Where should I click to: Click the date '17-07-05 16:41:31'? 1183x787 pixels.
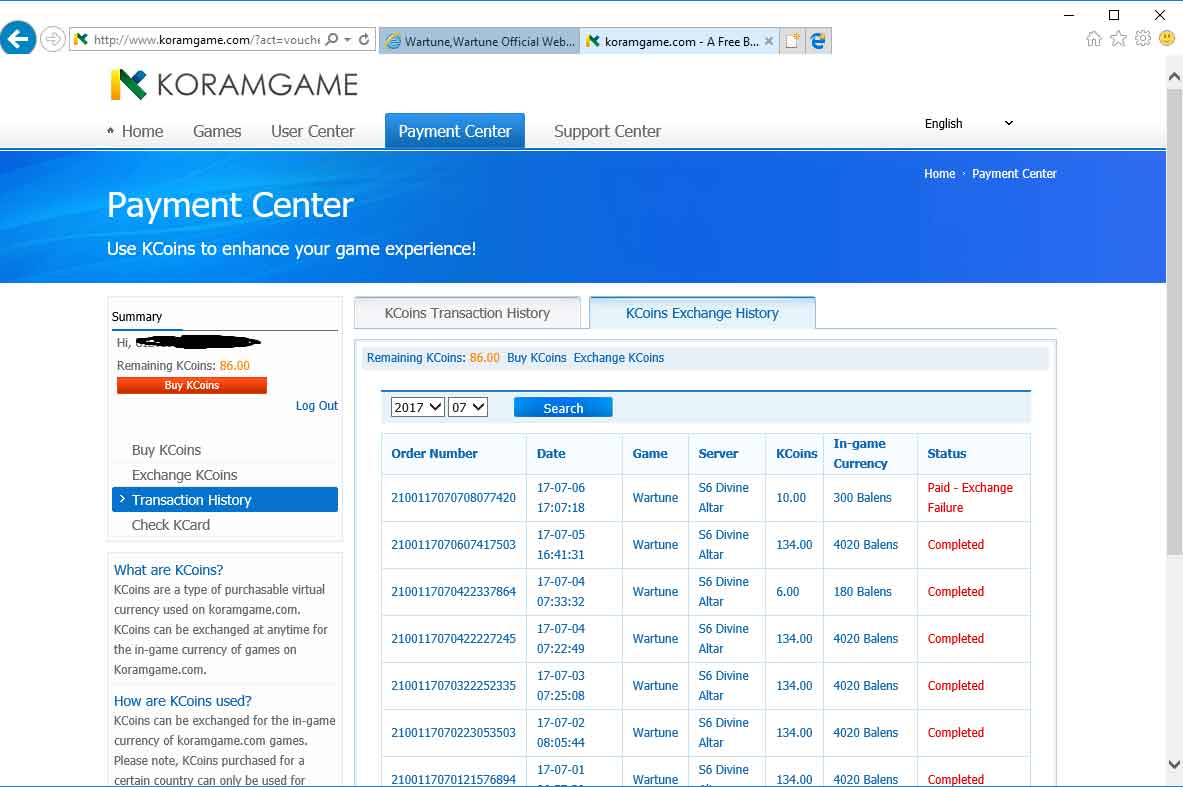coord(561,545)
